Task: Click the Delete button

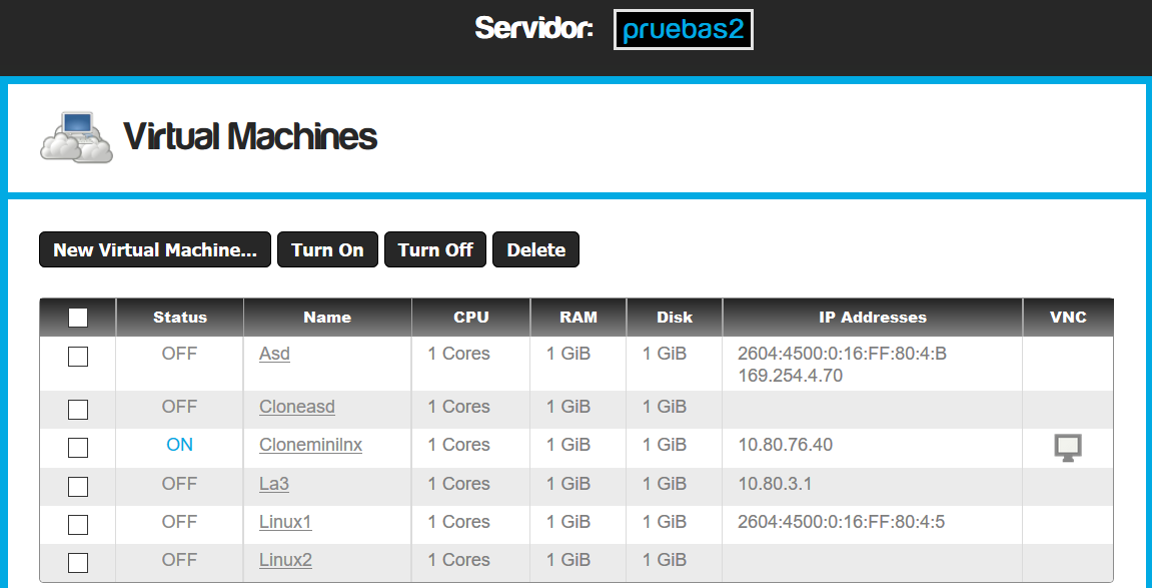Action: coord(536,250)
